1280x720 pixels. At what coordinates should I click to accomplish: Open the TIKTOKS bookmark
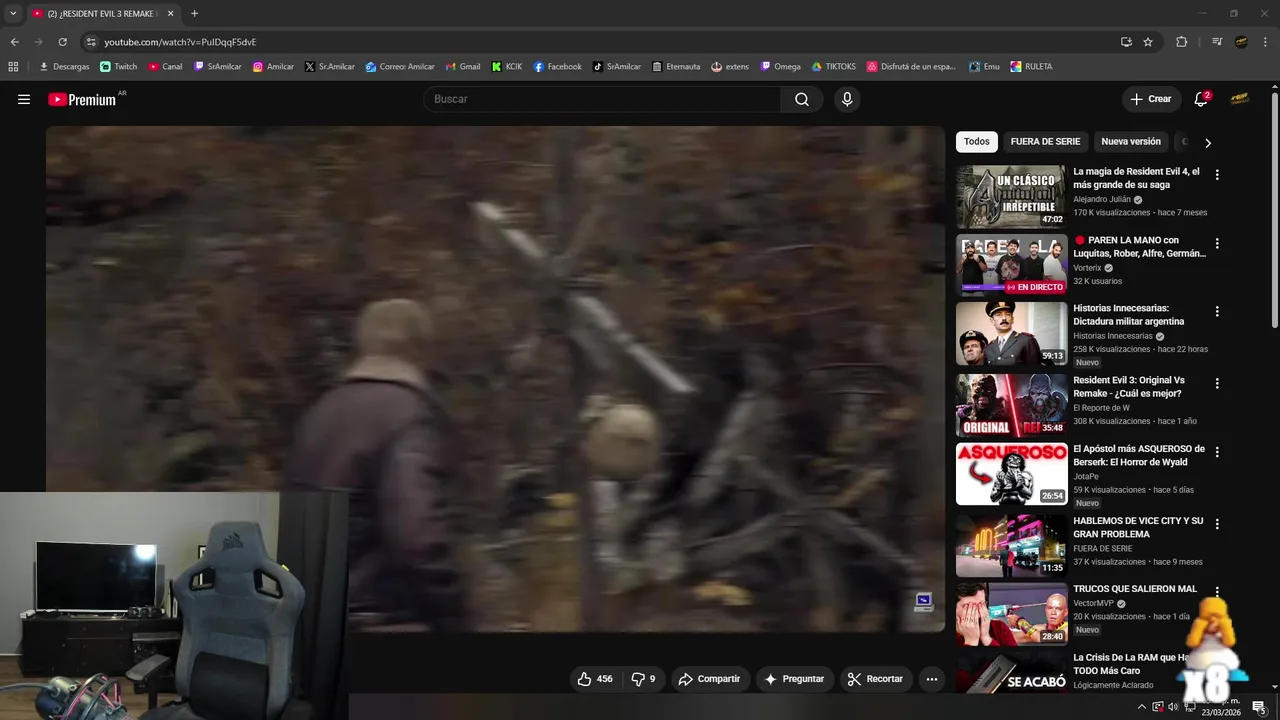click(x=834, y=67)
